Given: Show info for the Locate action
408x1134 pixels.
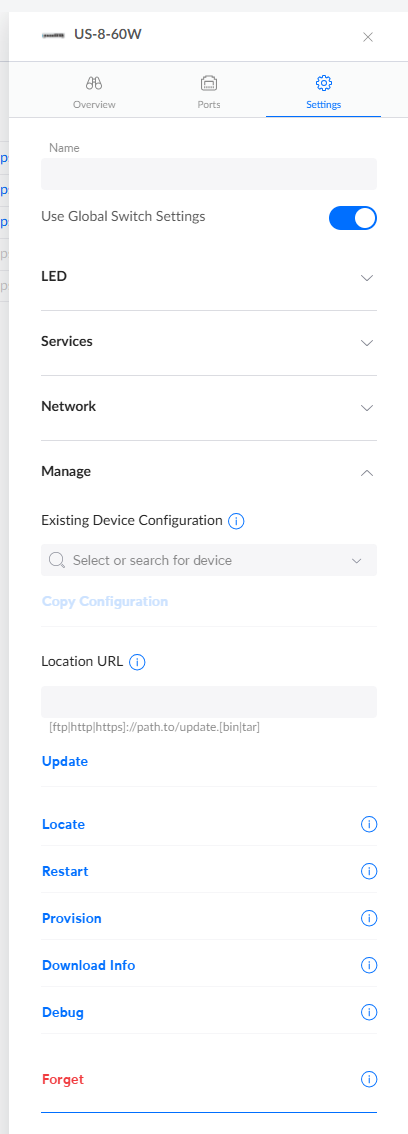Looking at the screenshot, I should coord(369,824).
